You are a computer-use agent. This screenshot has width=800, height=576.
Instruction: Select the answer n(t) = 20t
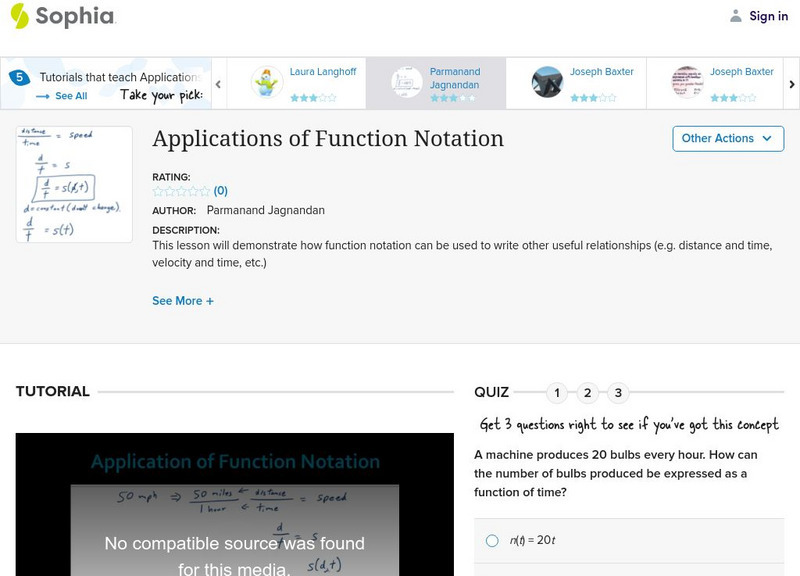[x=491, y=538]
